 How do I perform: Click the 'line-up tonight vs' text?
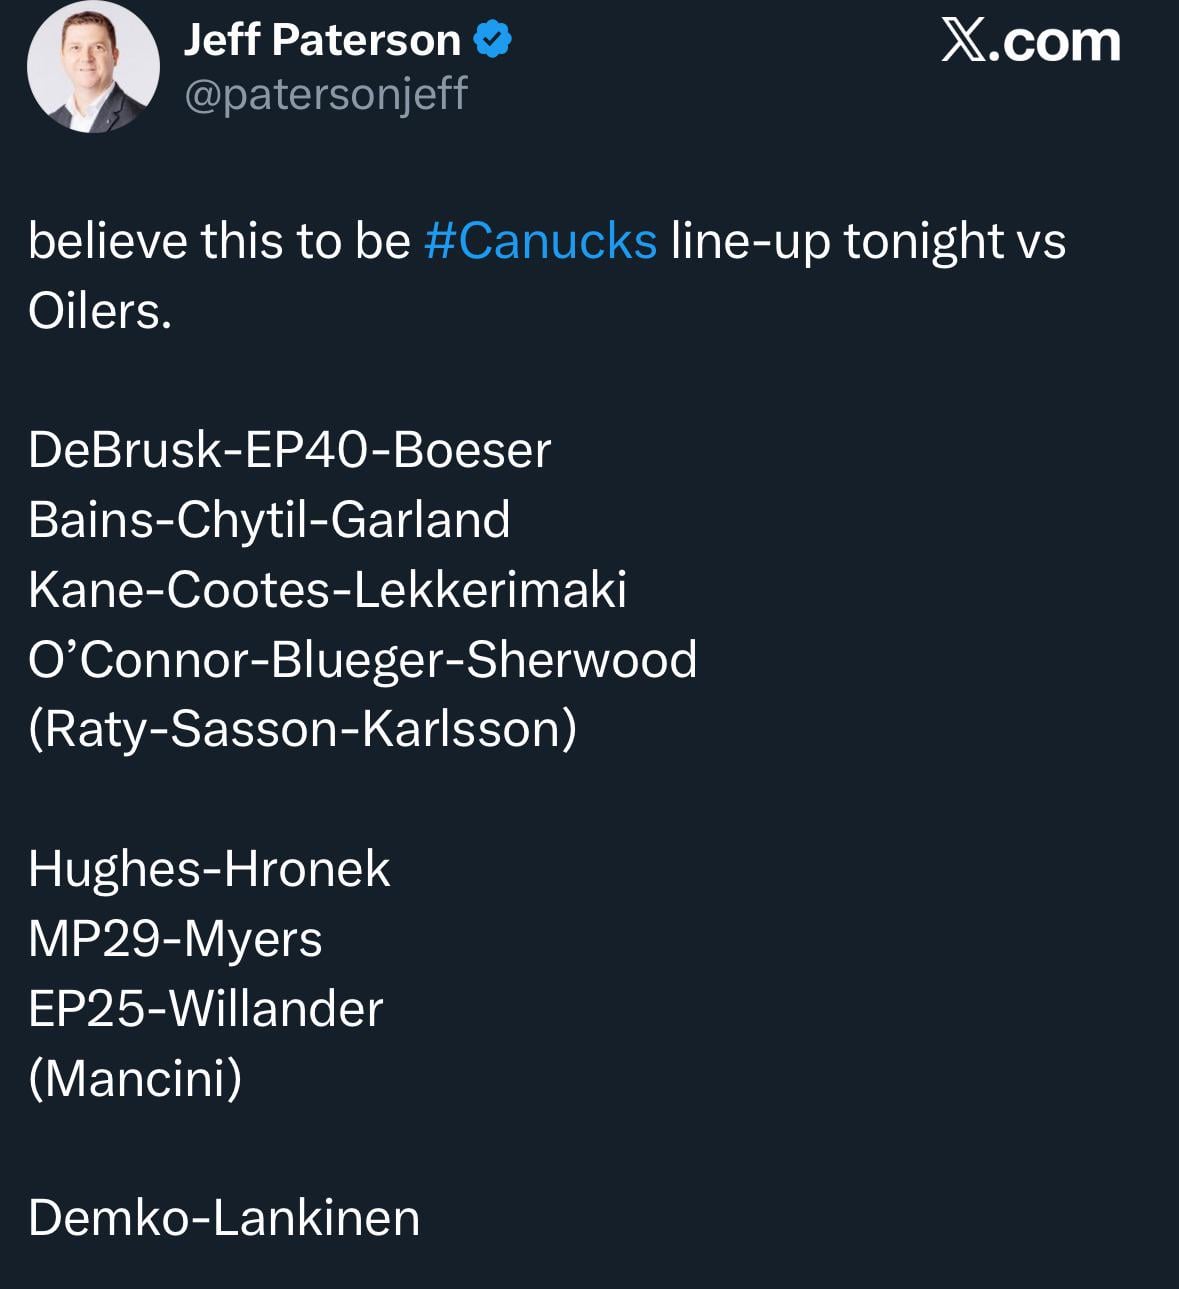click(x=868, y=241)
